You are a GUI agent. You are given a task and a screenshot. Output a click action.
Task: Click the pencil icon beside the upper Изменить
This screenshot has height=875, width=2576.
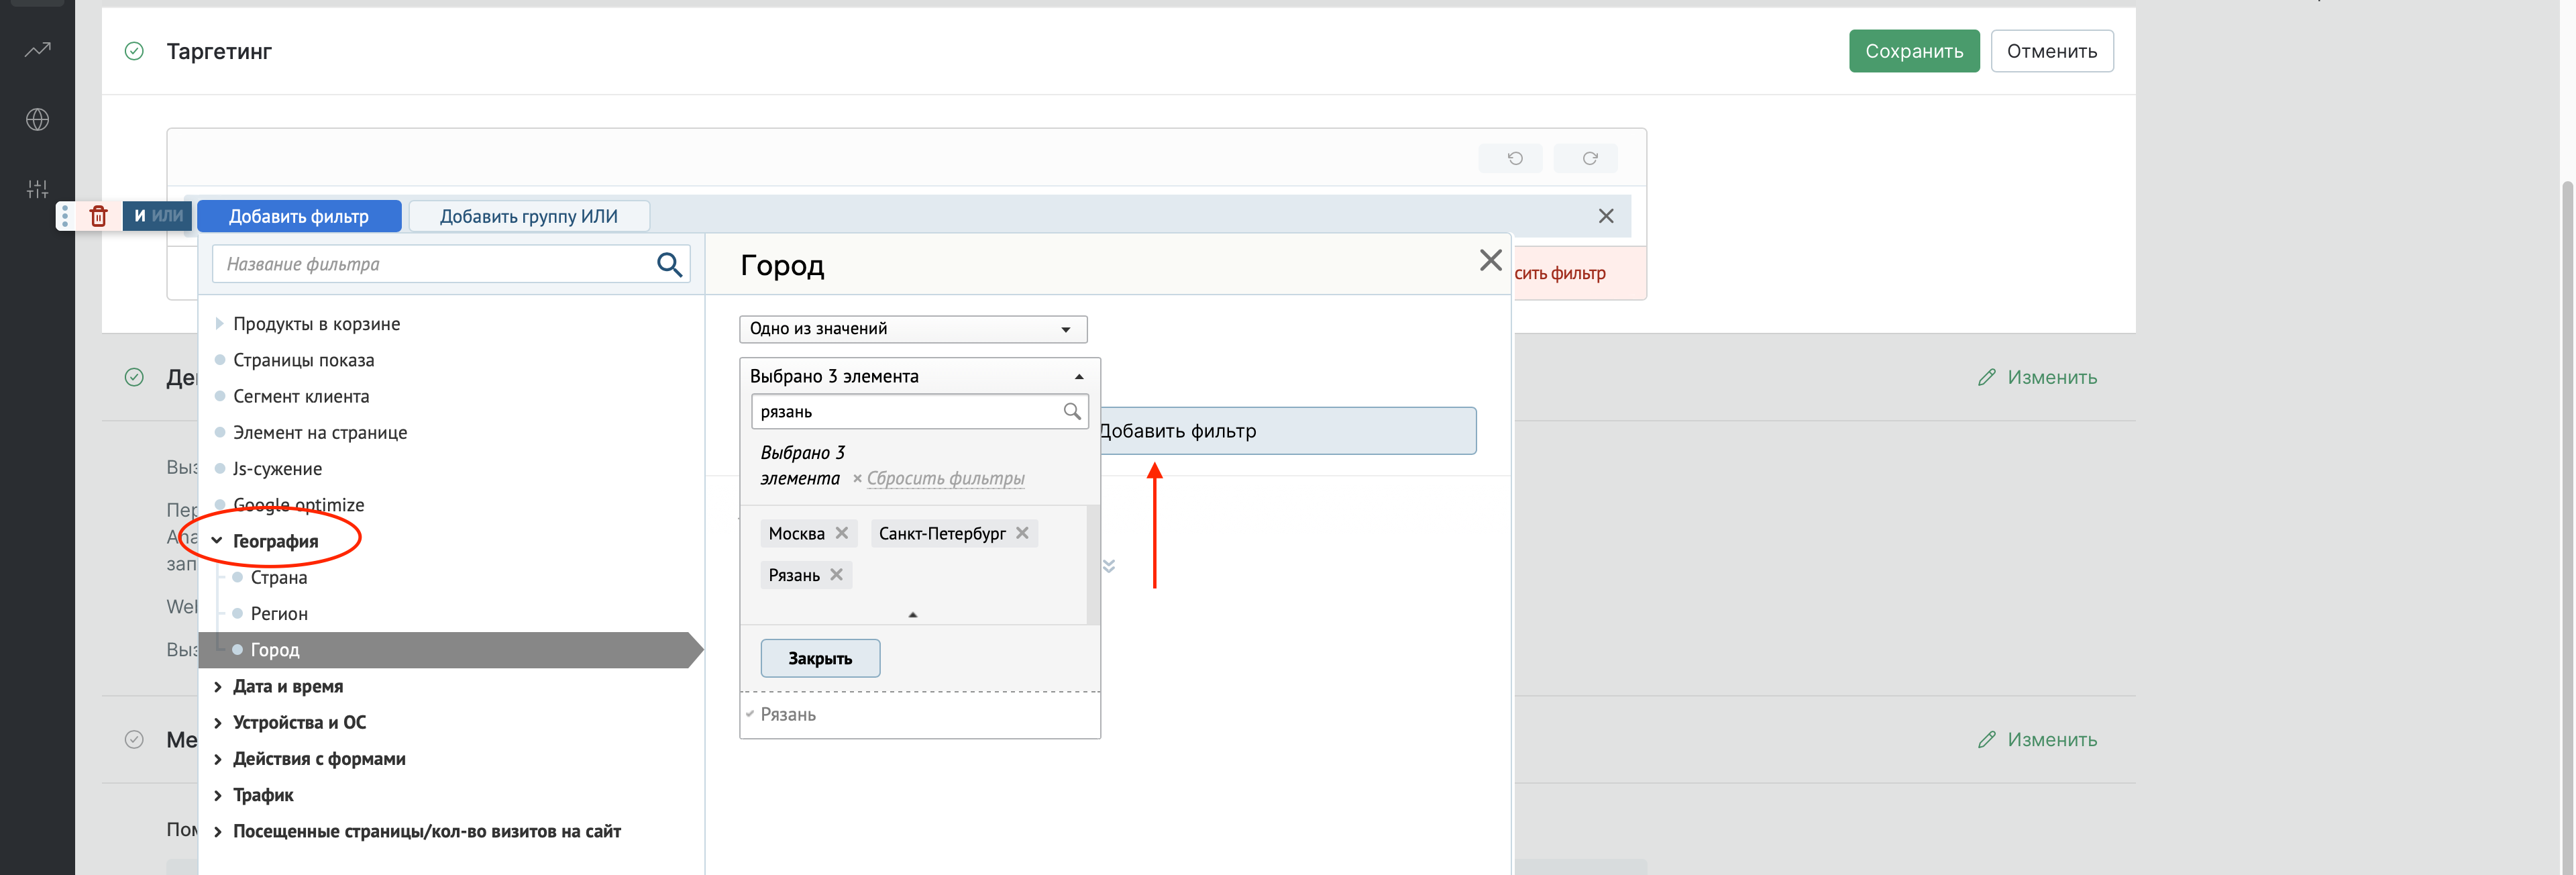click(x=1986, y=377)
